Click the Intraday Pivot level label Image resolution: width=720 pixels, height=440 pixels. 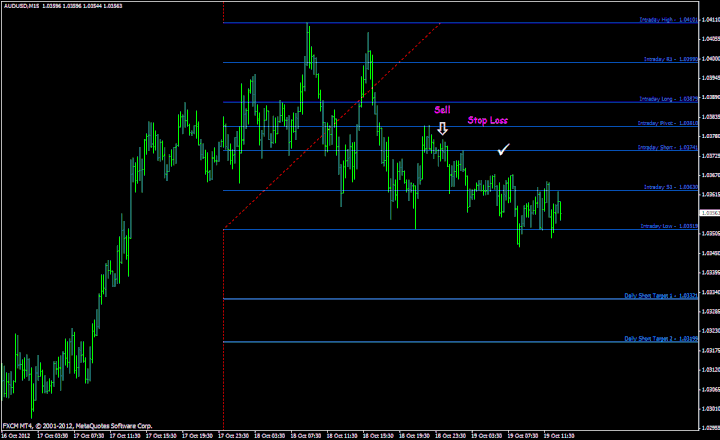[x=668, y=123]
